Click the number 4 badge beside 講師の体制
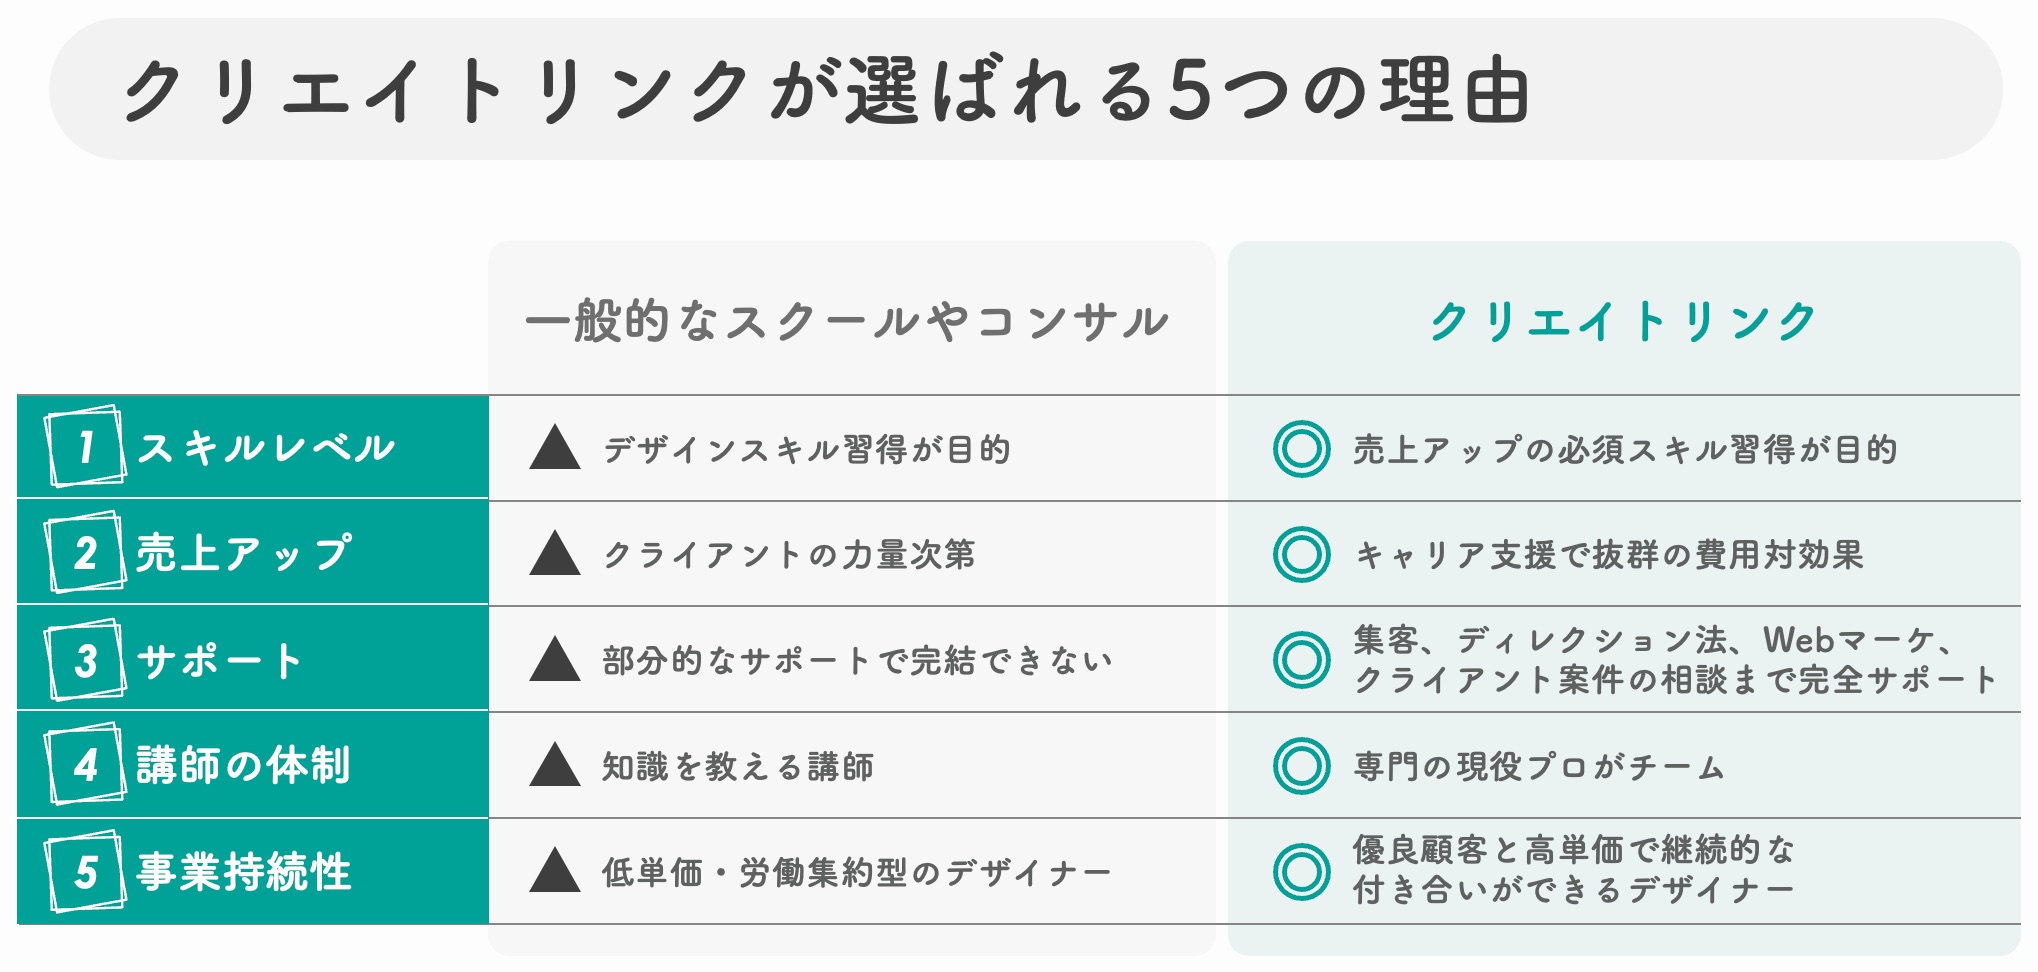2038x972 pixels. 85,764
